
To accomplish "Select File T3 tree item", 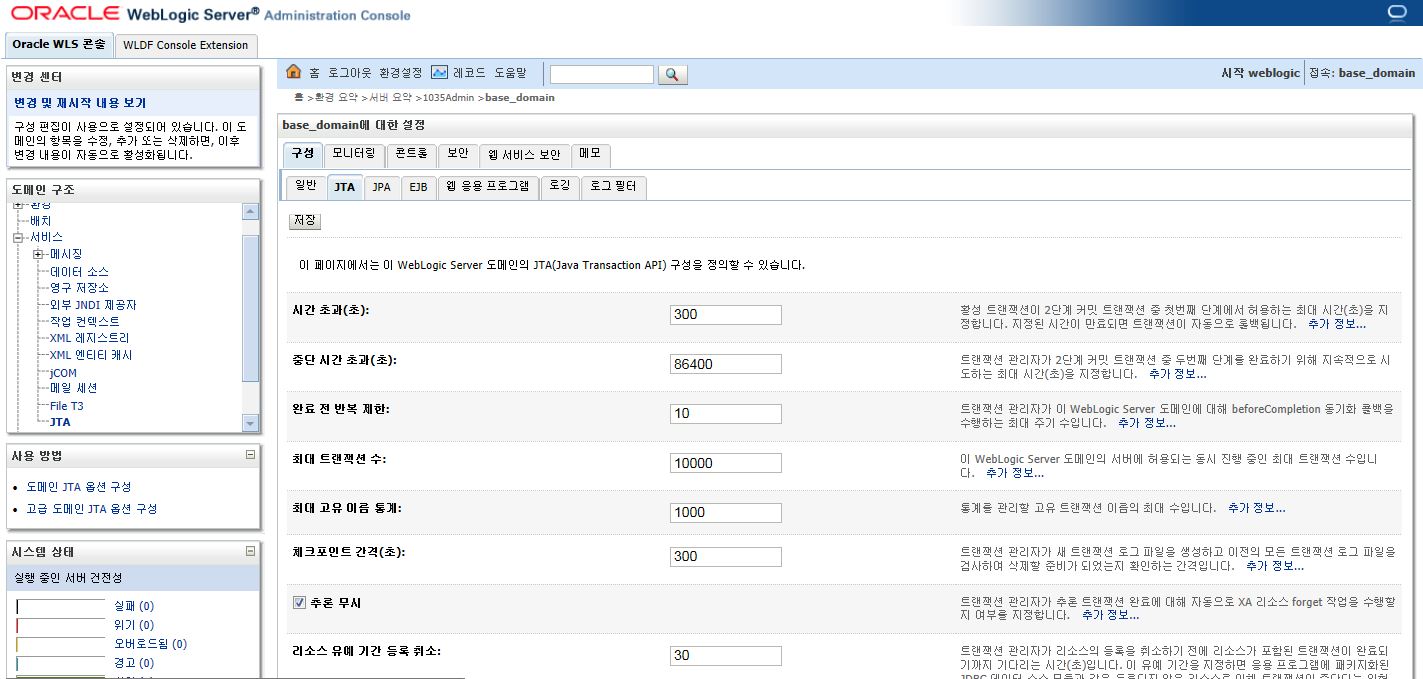I will click(x=67, y=406).
